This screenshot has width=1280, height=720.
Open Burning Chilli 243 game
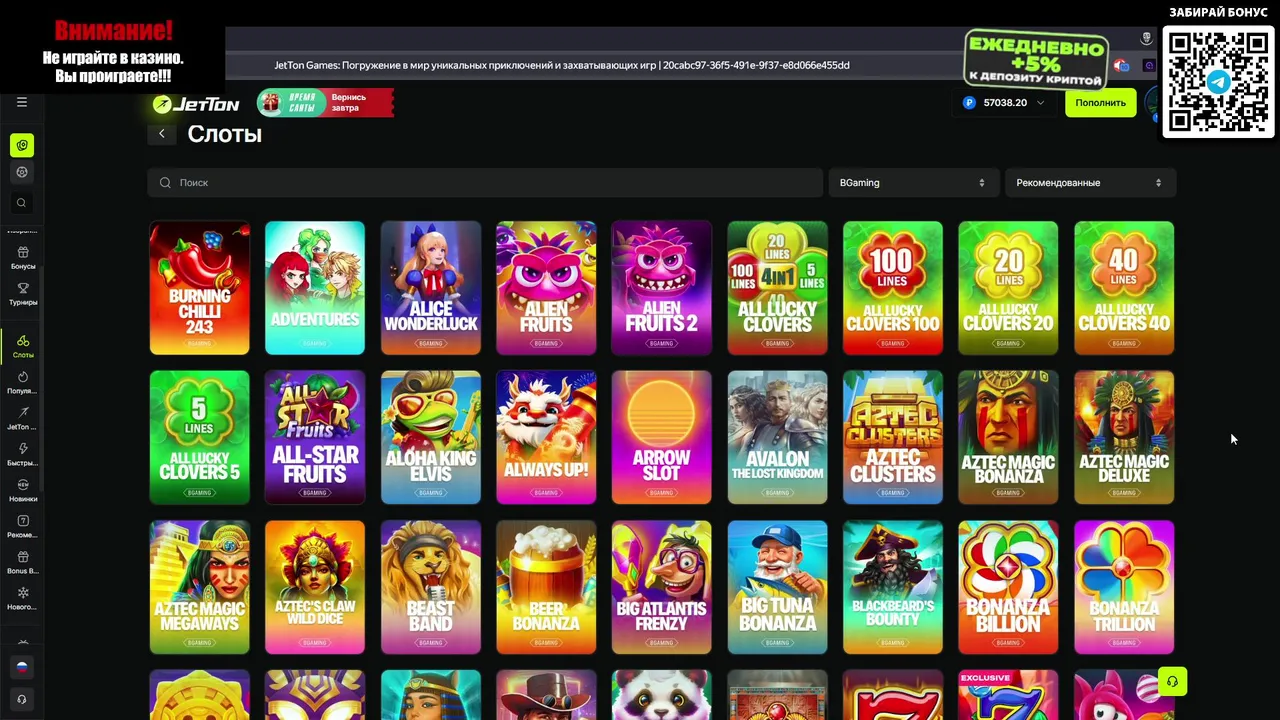199,288
